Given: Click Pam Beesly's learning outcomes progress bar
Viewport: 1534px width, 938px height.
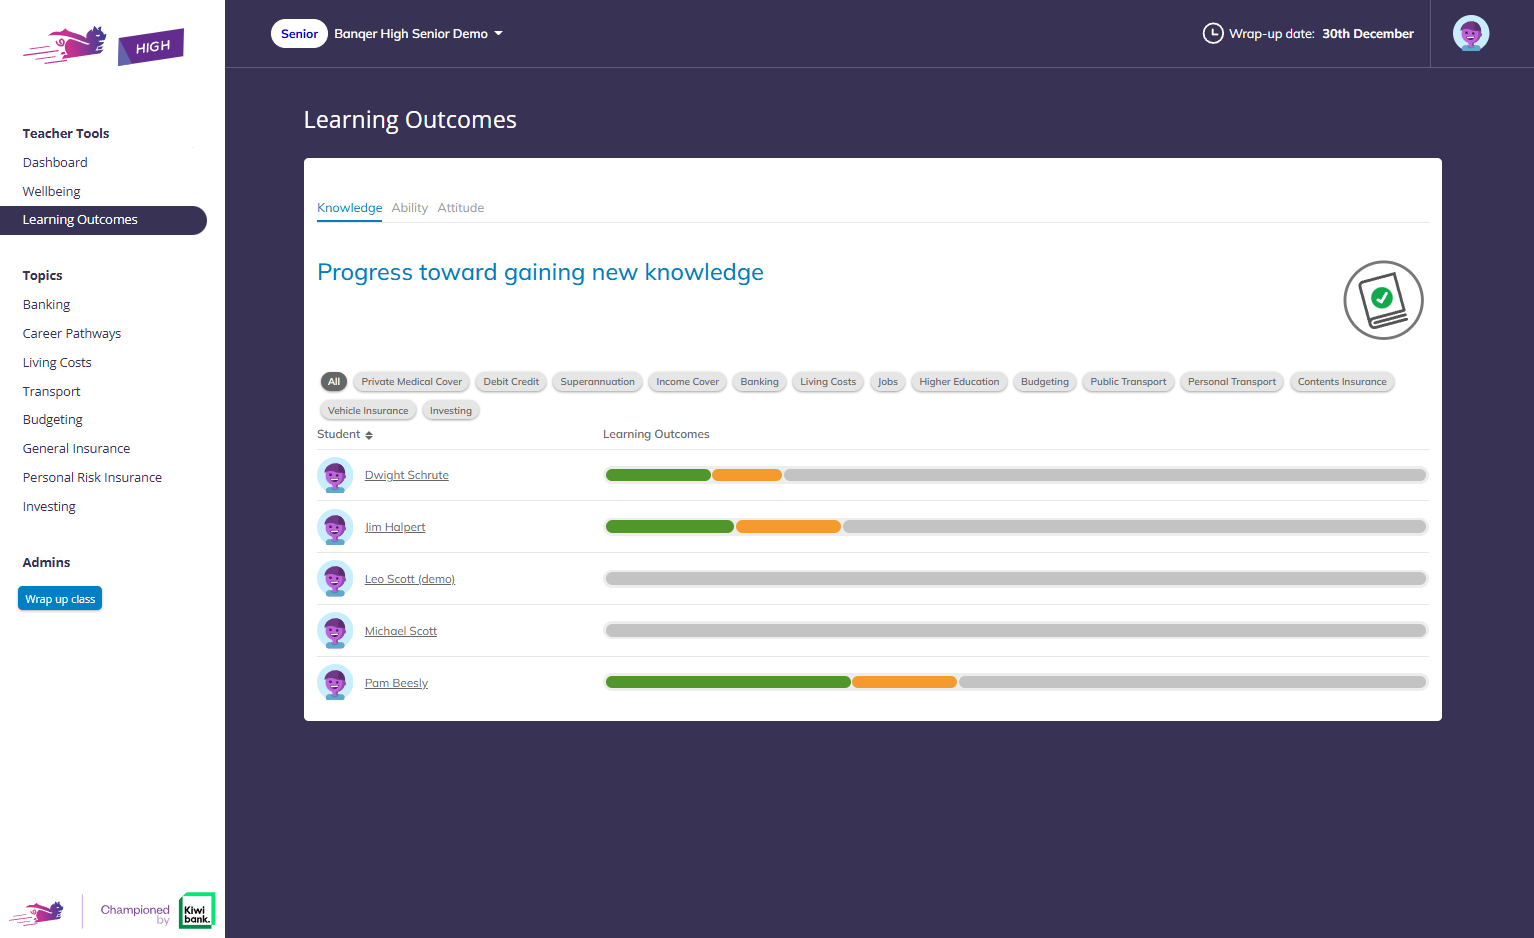Looking at the screenshot, I should tap(1016, 682).
